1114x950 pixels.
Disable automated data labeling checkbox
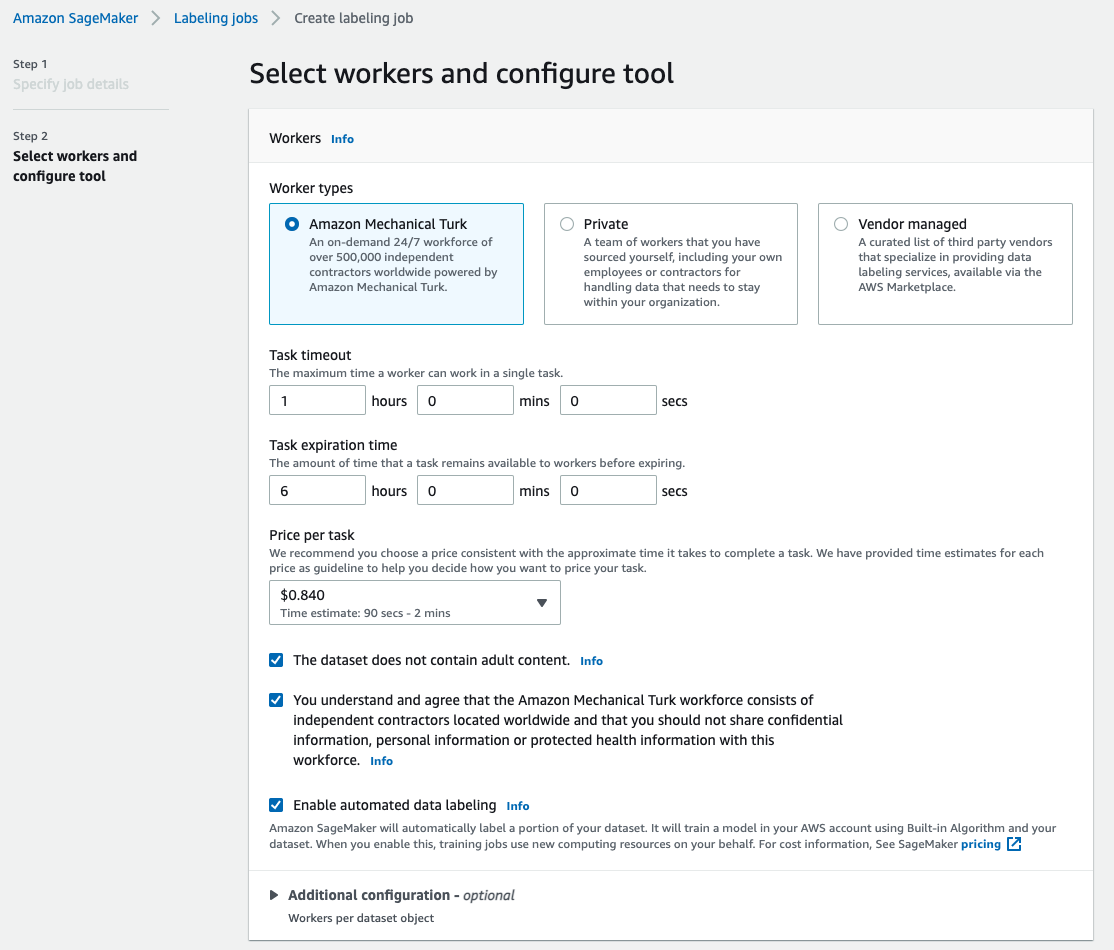pos(276,805)
